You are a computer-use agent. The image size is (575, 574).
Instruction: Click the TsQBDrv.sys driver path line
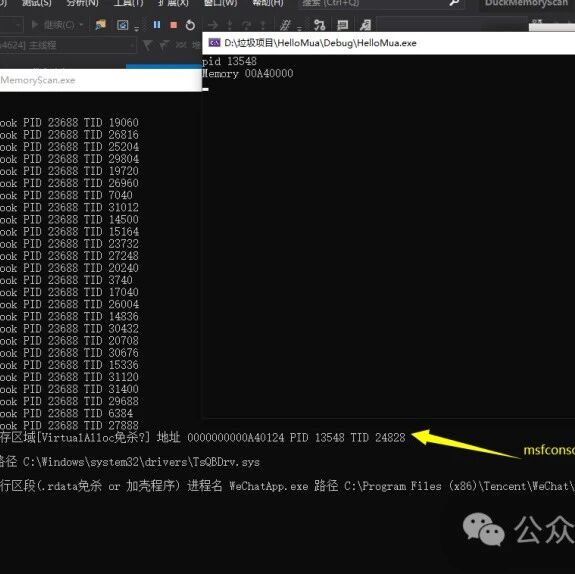(130, 462)
